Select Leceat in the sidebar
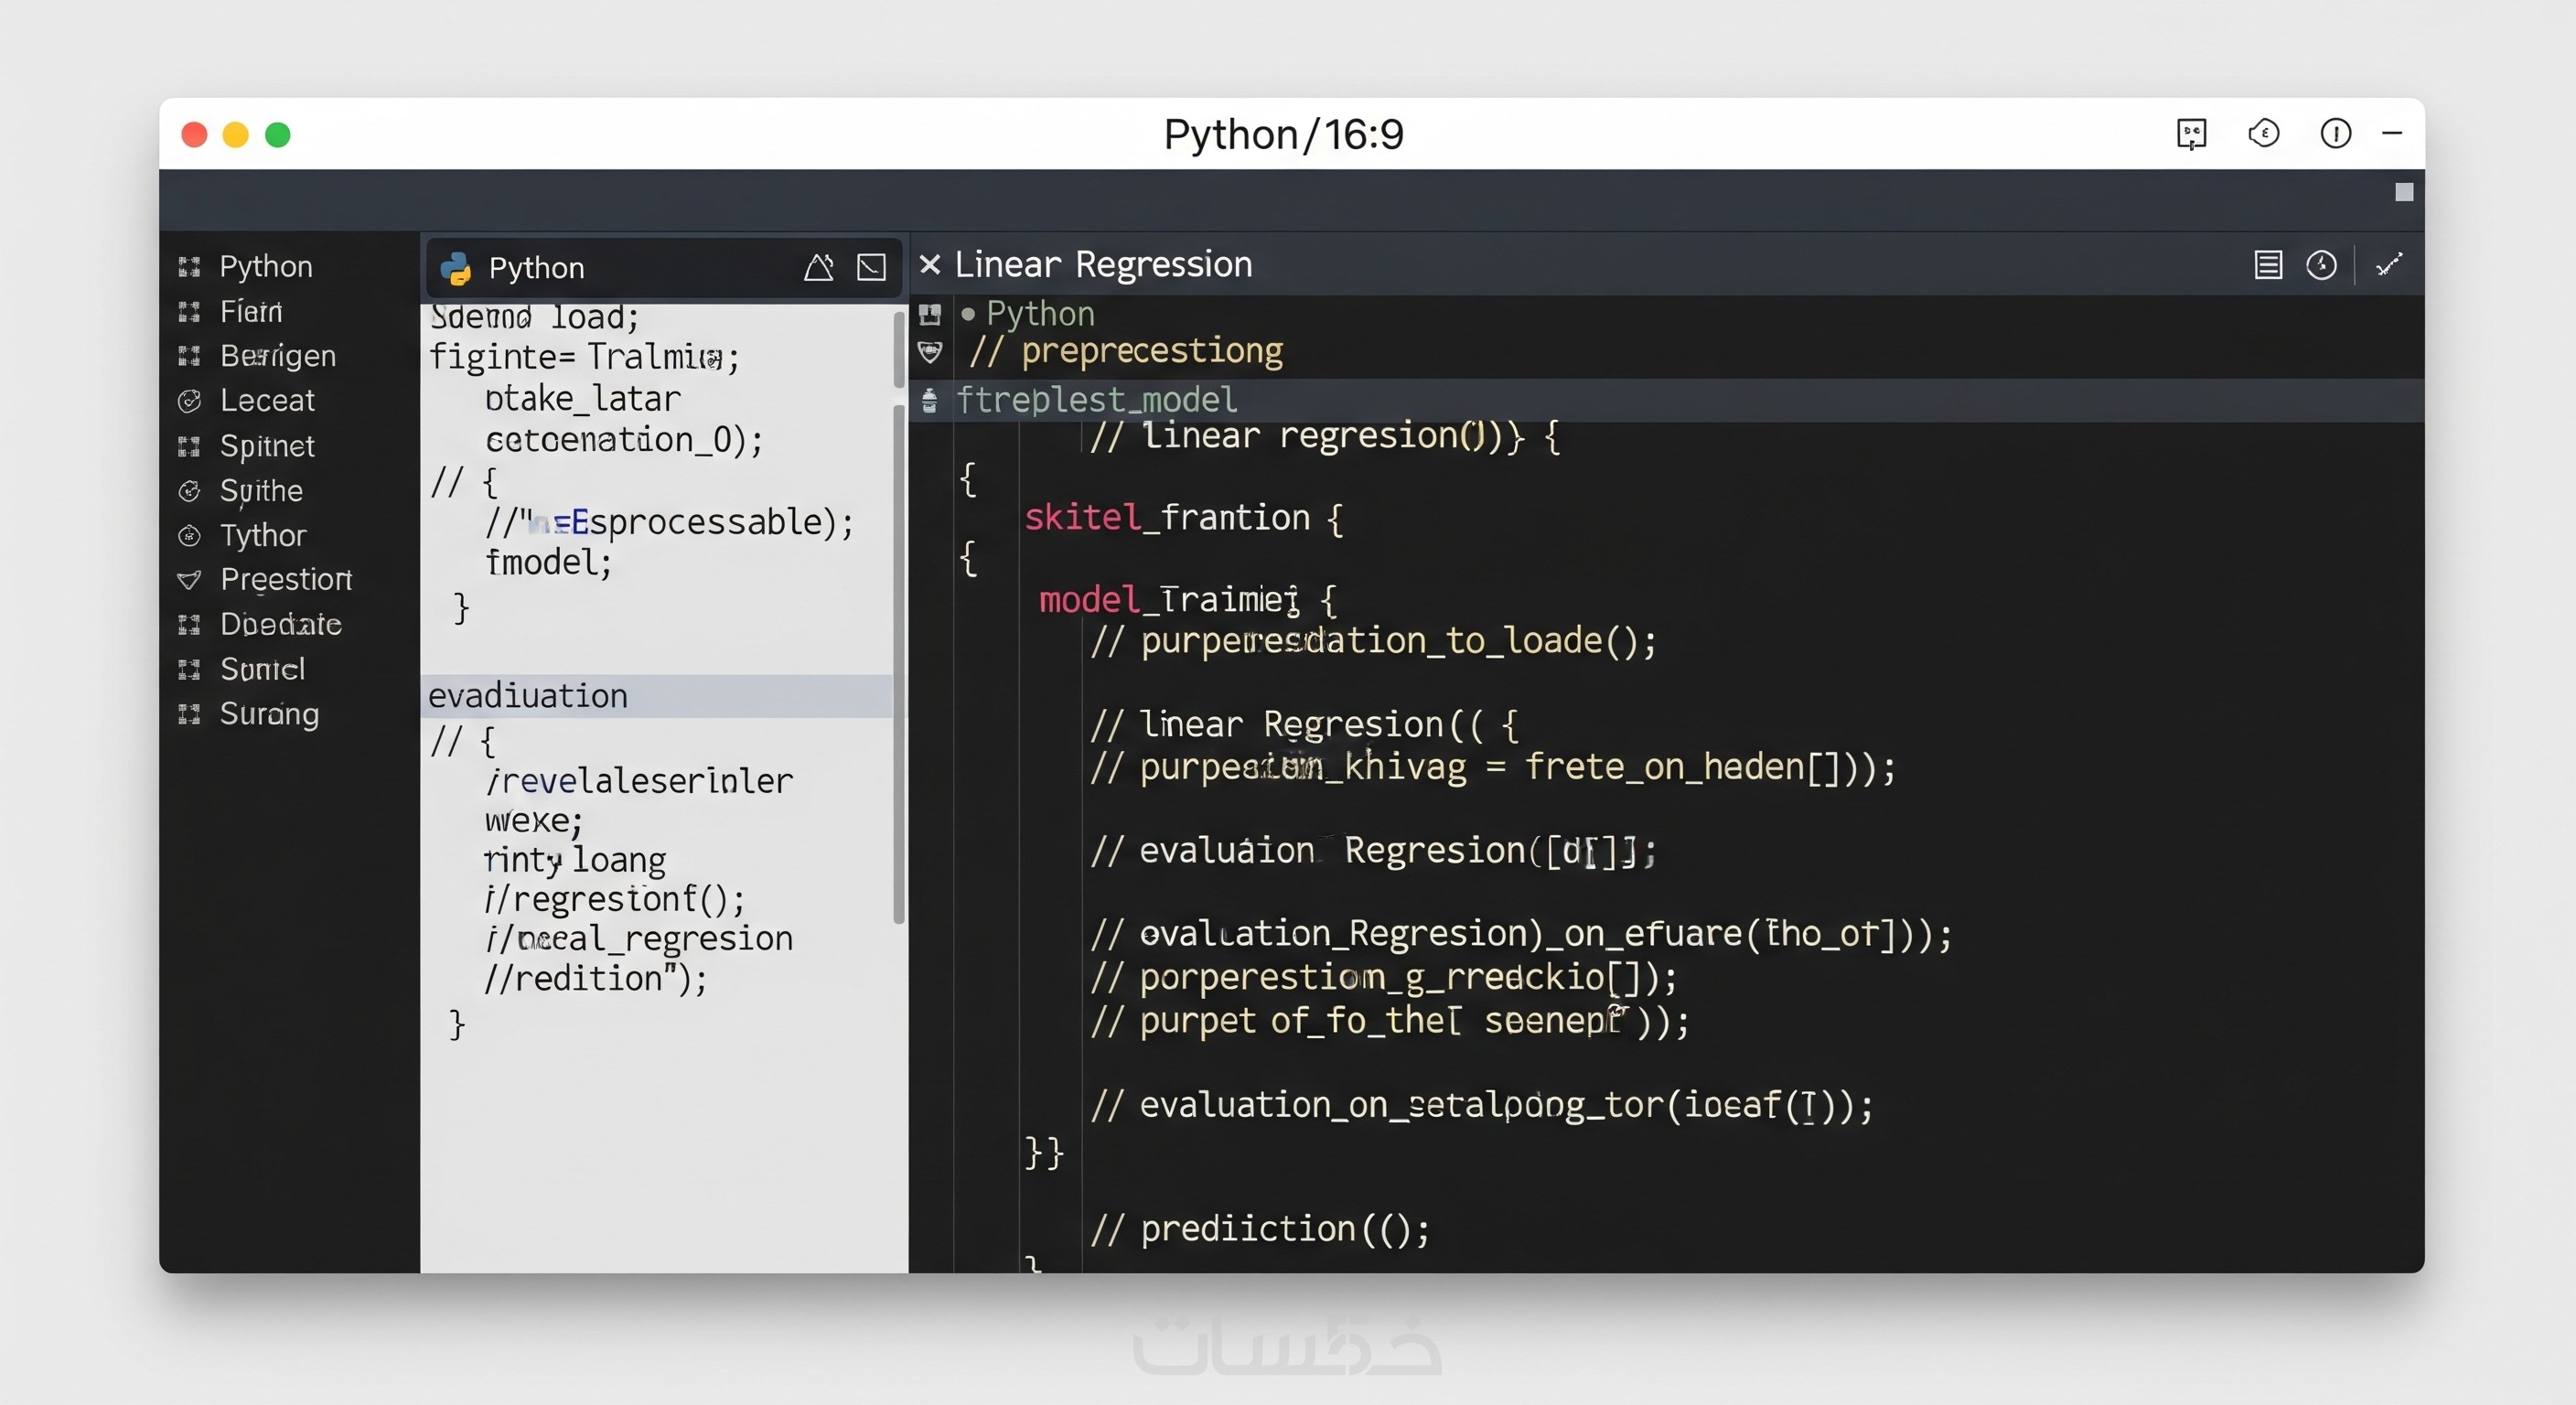 click(266, 401)
